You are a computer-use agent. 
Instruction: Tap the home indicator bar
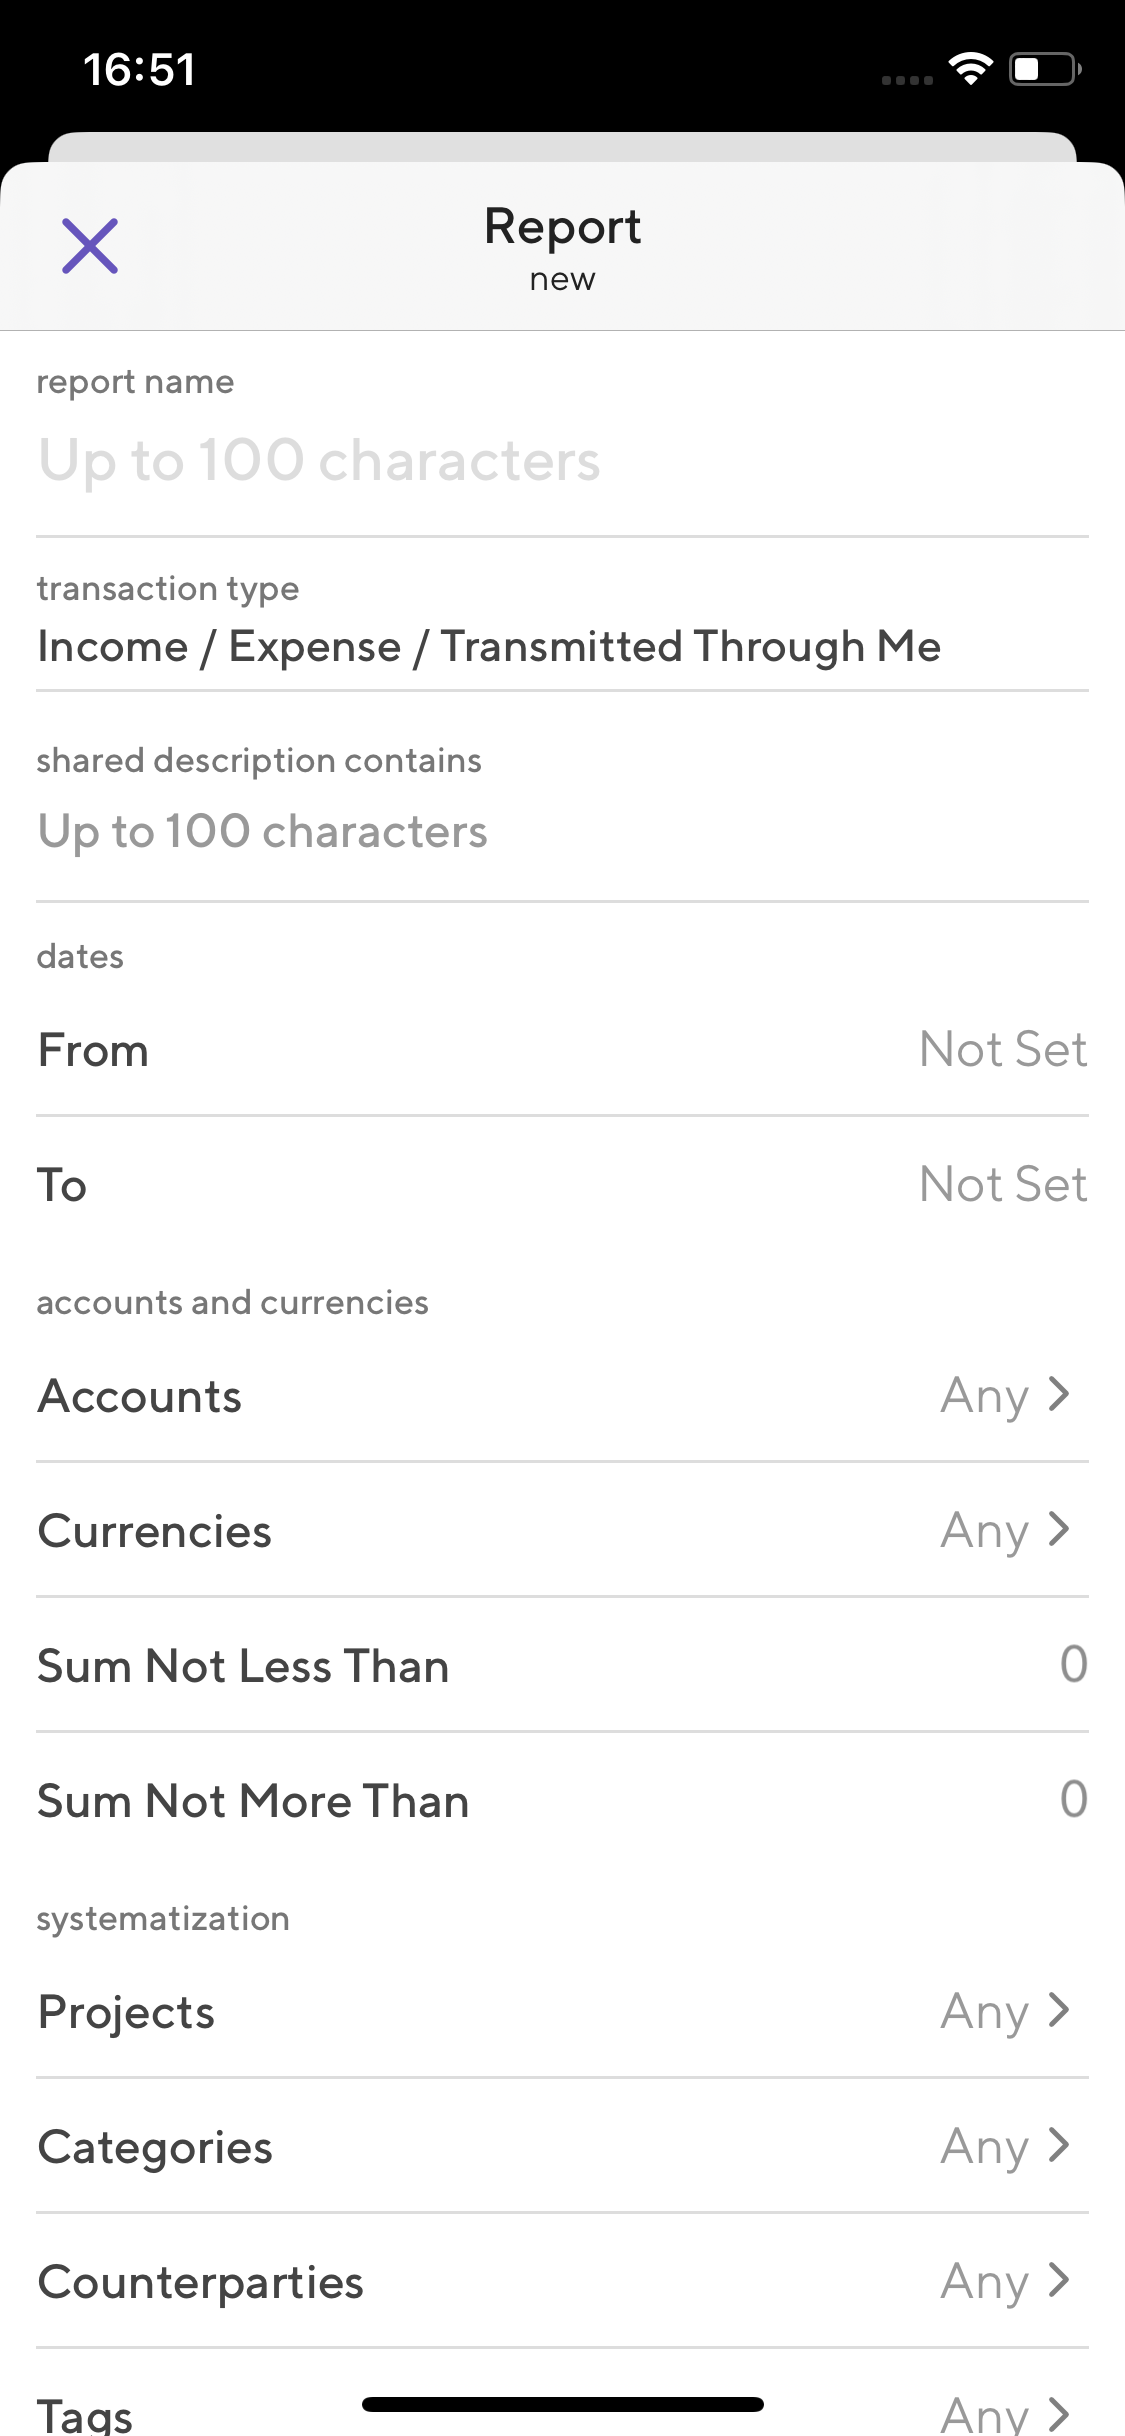pyautogui.click(x=562, y=2404)
